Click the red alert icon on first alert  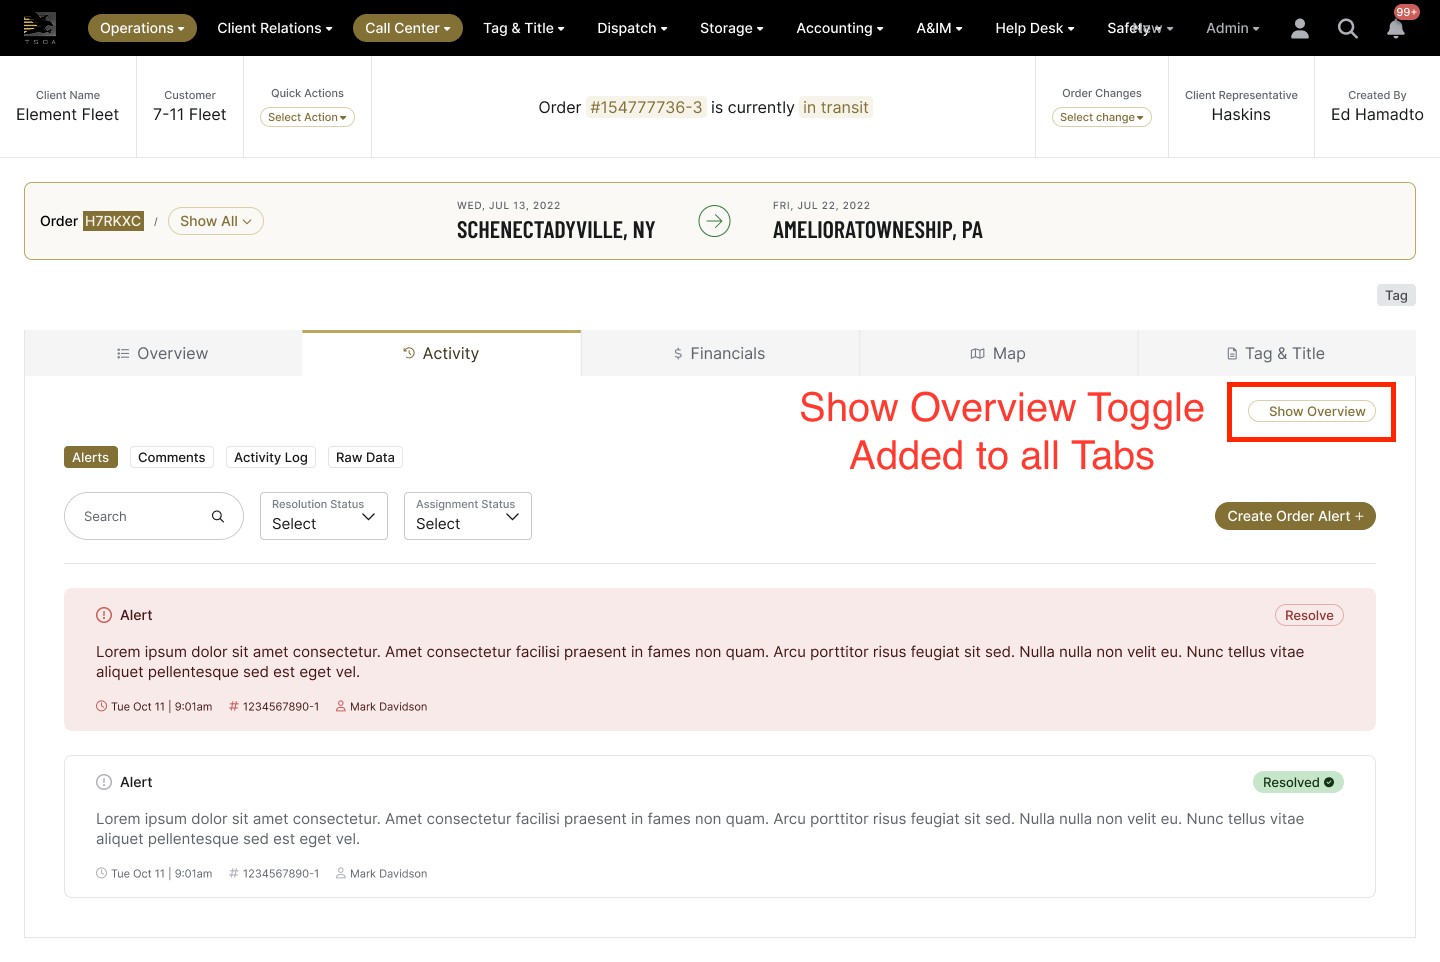(104, 615)
